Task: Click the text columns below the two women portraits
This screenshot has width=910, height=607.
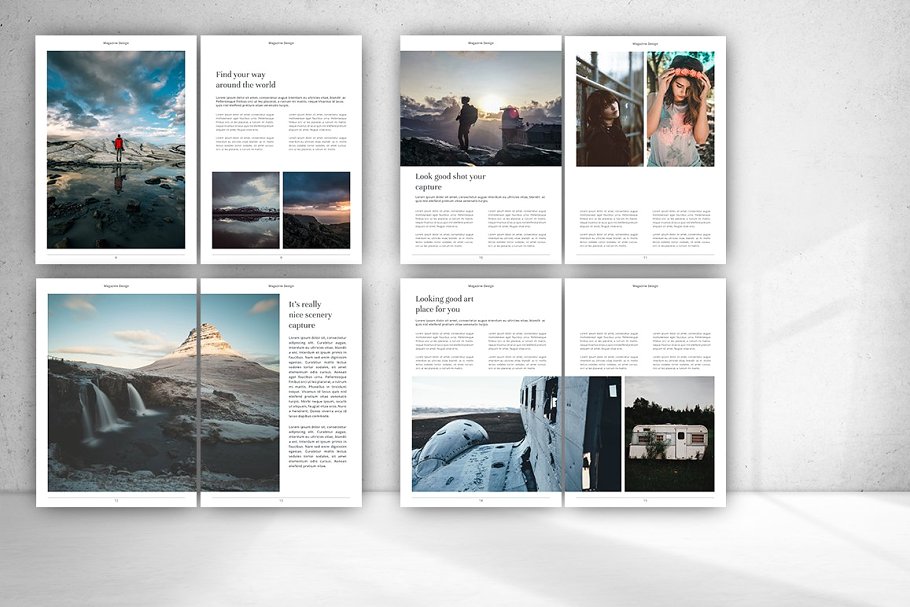Action: (x=645, y=230)
